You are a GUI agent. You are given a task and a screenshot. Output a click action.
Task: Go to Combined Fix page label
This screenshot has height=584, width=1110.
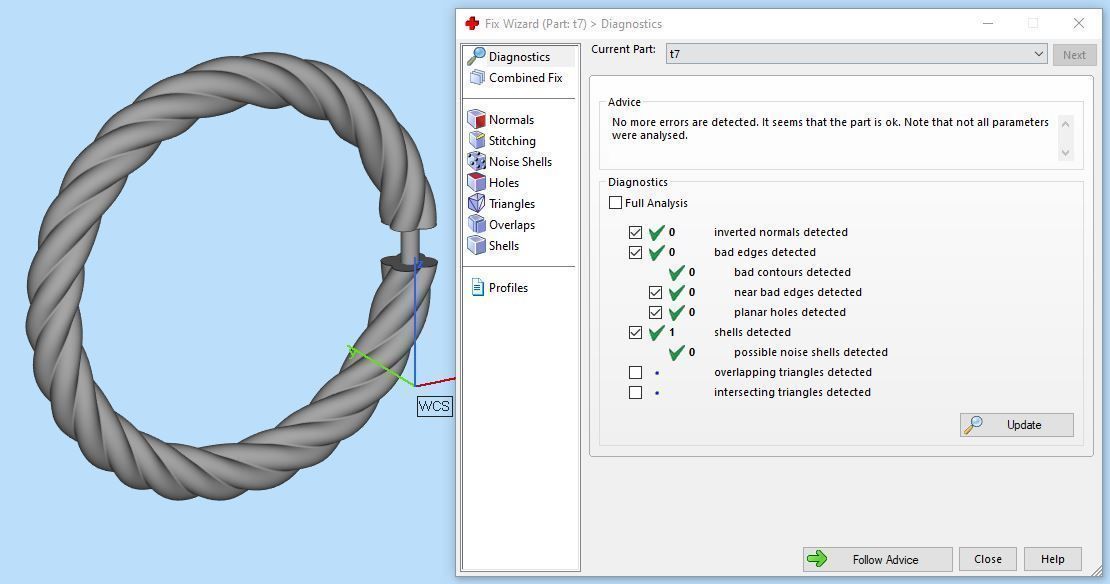tap(525, 78)
